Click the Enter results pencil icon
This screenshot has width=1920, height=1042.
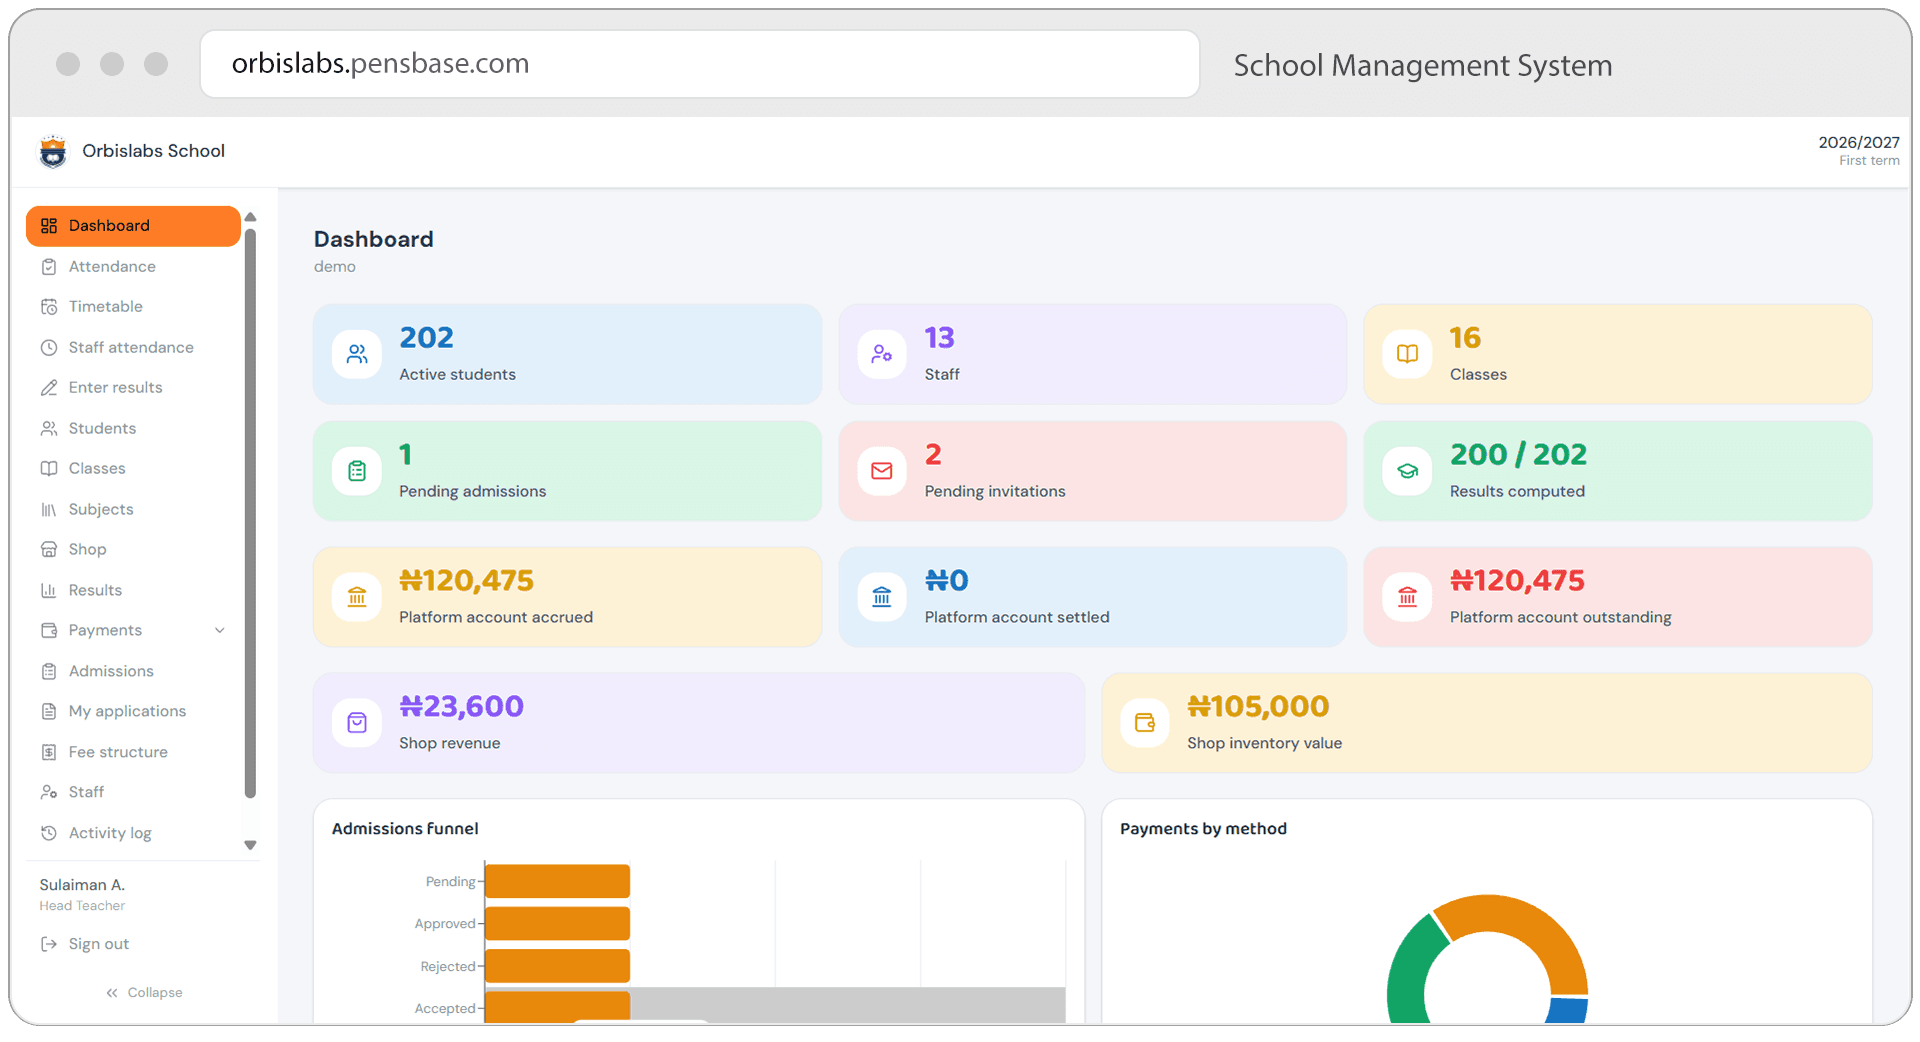48,388
